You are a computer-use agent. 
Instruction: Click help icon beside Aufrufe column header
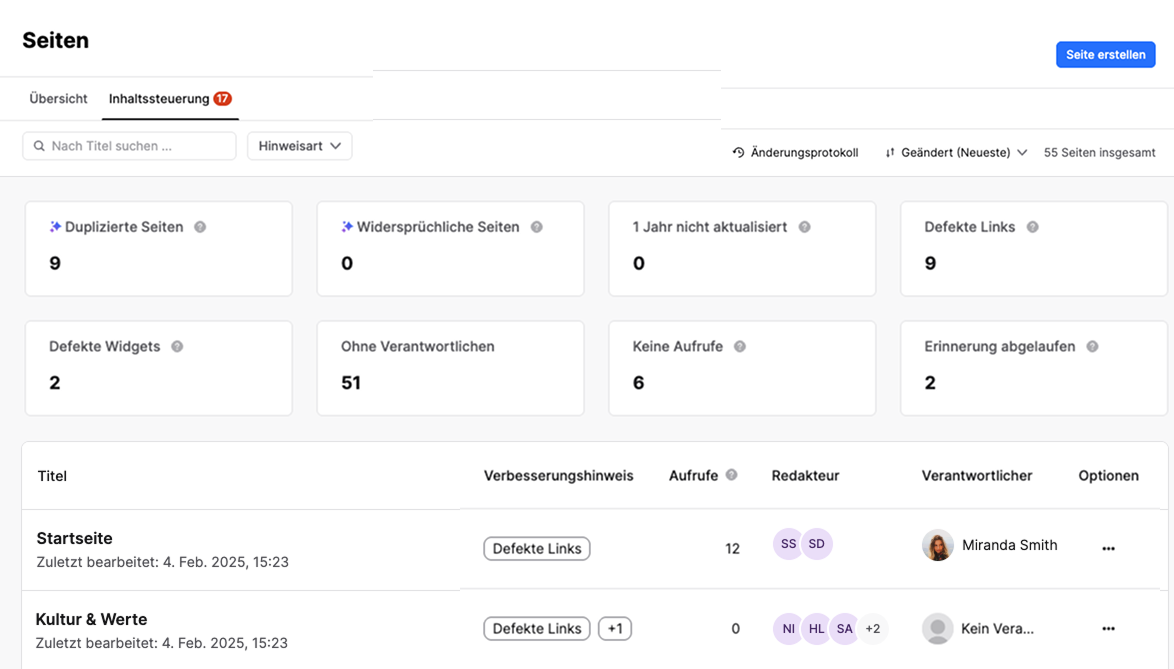(732, 474)
